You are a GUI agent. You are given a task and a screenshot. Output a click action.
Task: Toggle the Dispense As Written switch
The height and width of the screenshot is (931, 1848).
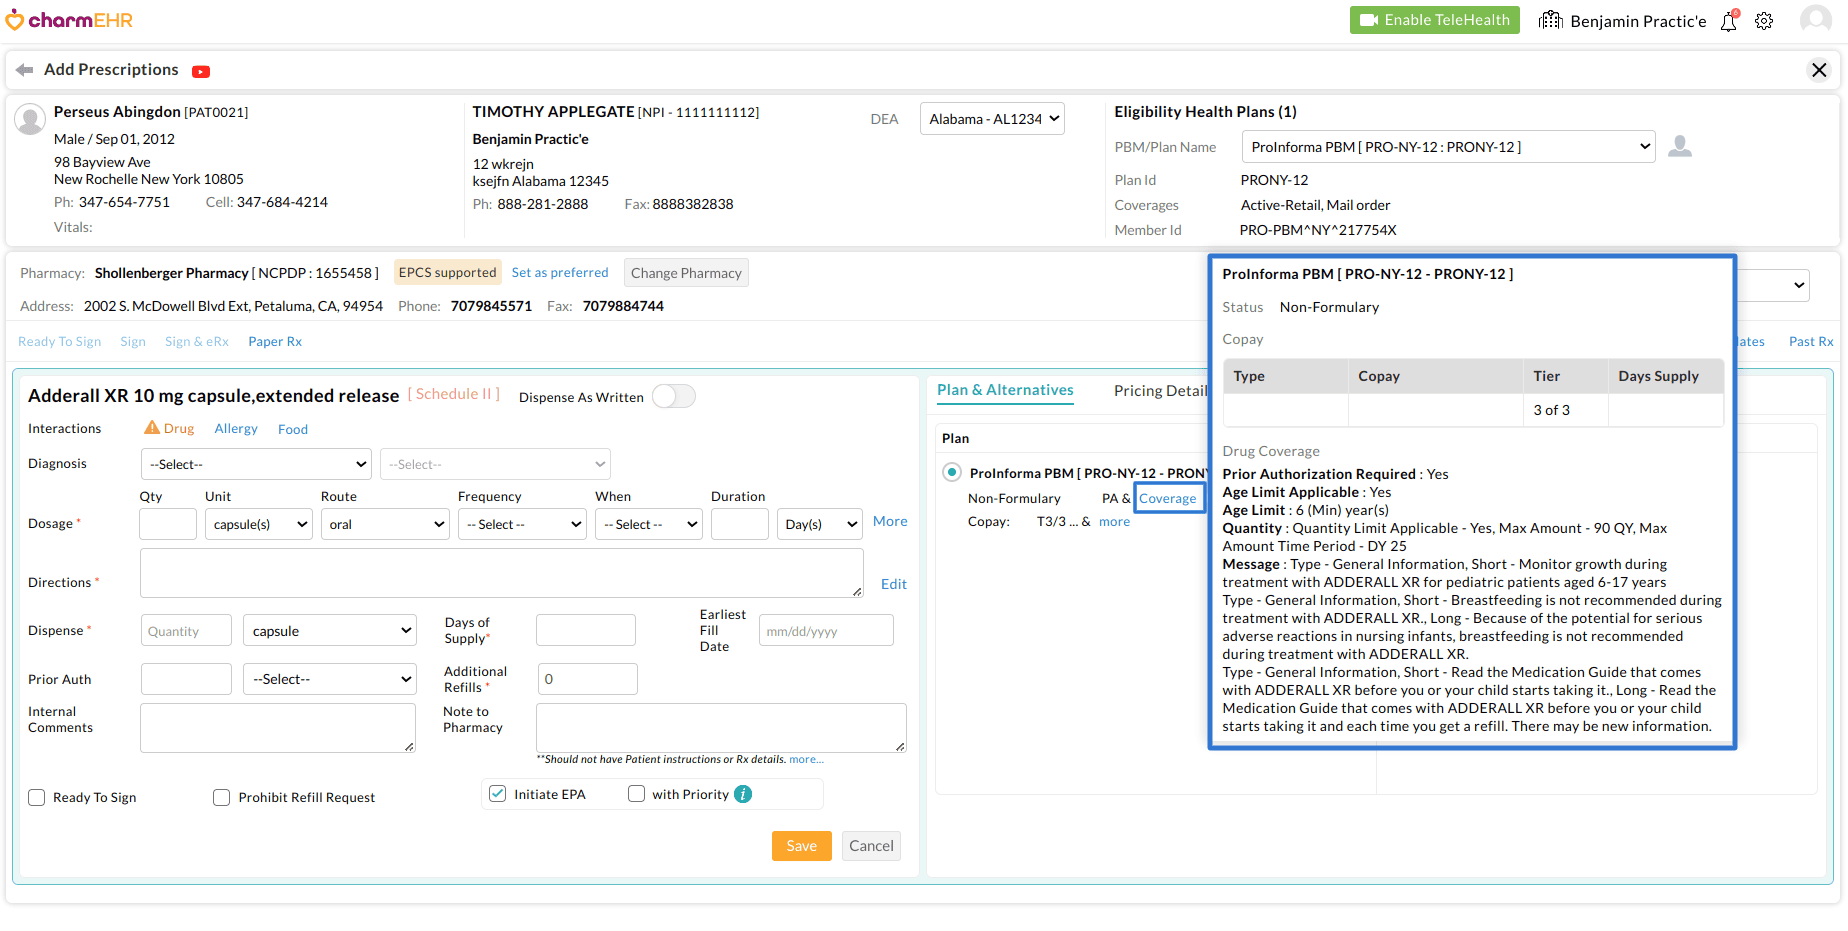(x=674, y=397)
